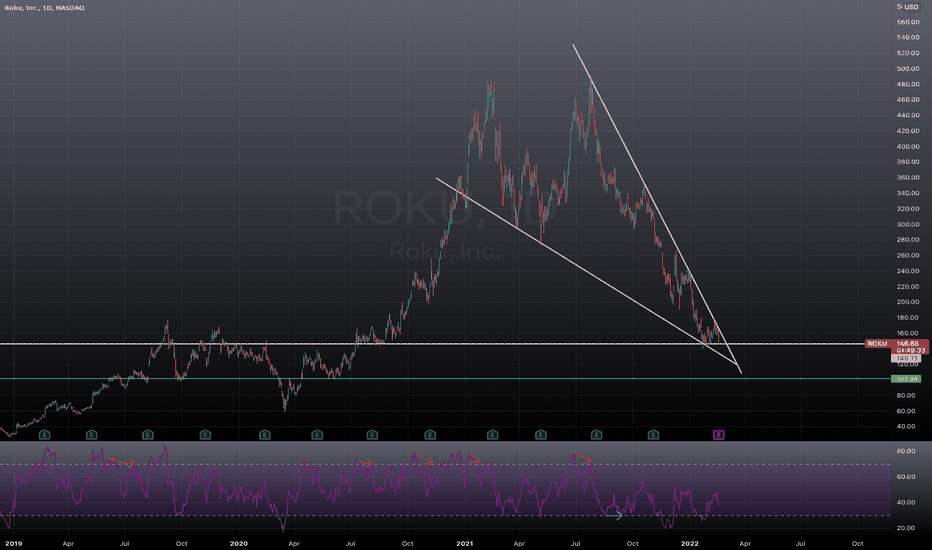Click the red 148.68 last price label
Image resolution: width=932 pixels, height=550 pixels.
909,344
